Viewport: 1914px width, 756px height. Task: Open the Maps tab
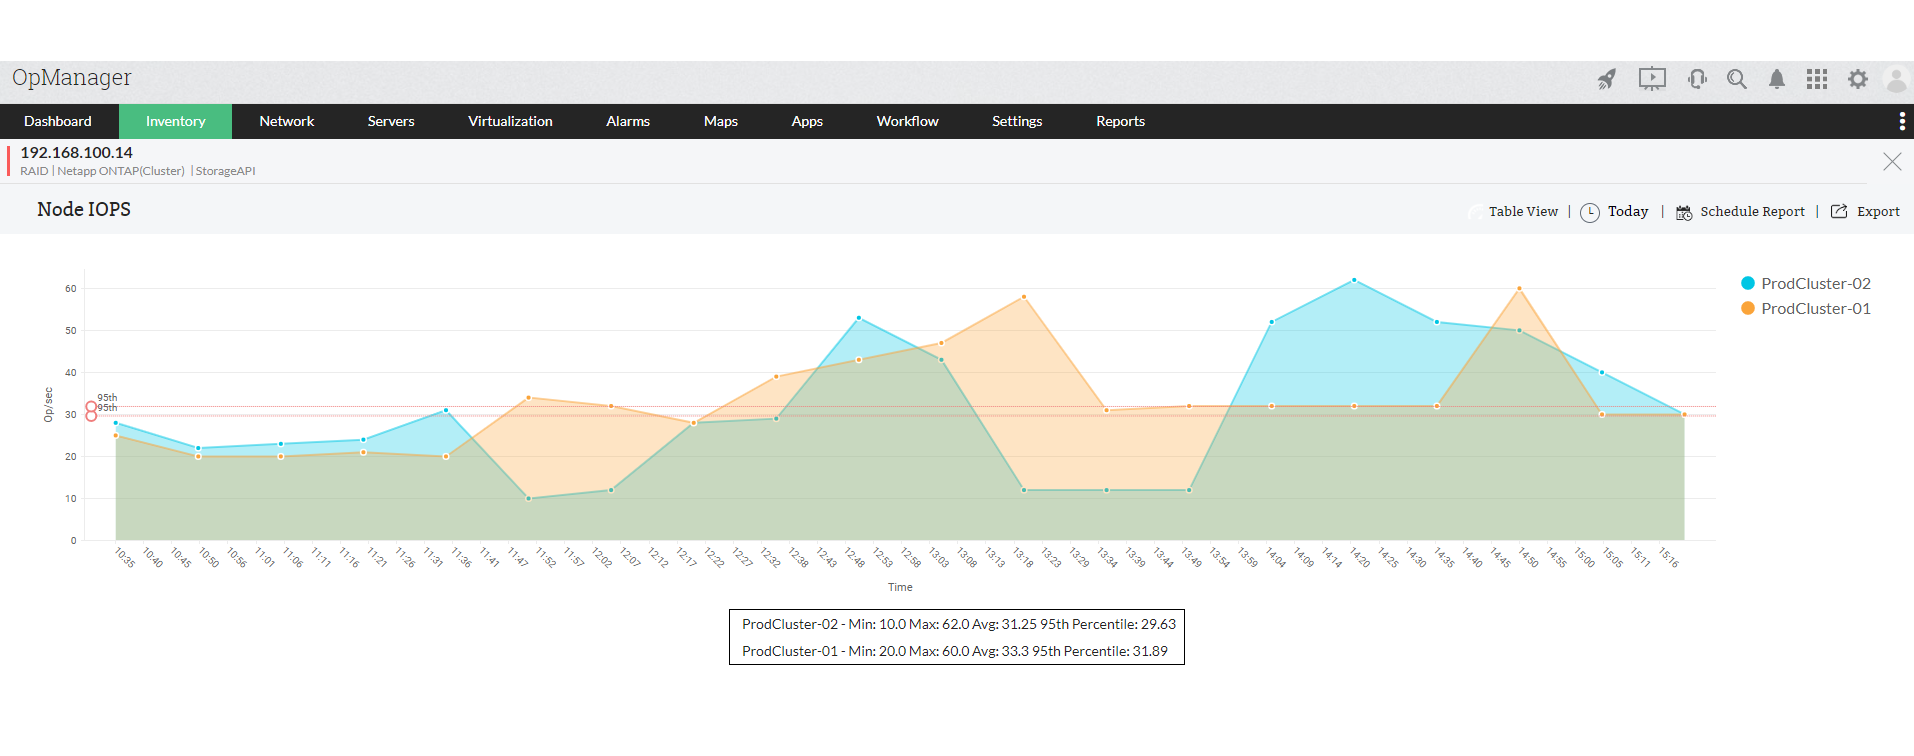(x=721, y=121)
